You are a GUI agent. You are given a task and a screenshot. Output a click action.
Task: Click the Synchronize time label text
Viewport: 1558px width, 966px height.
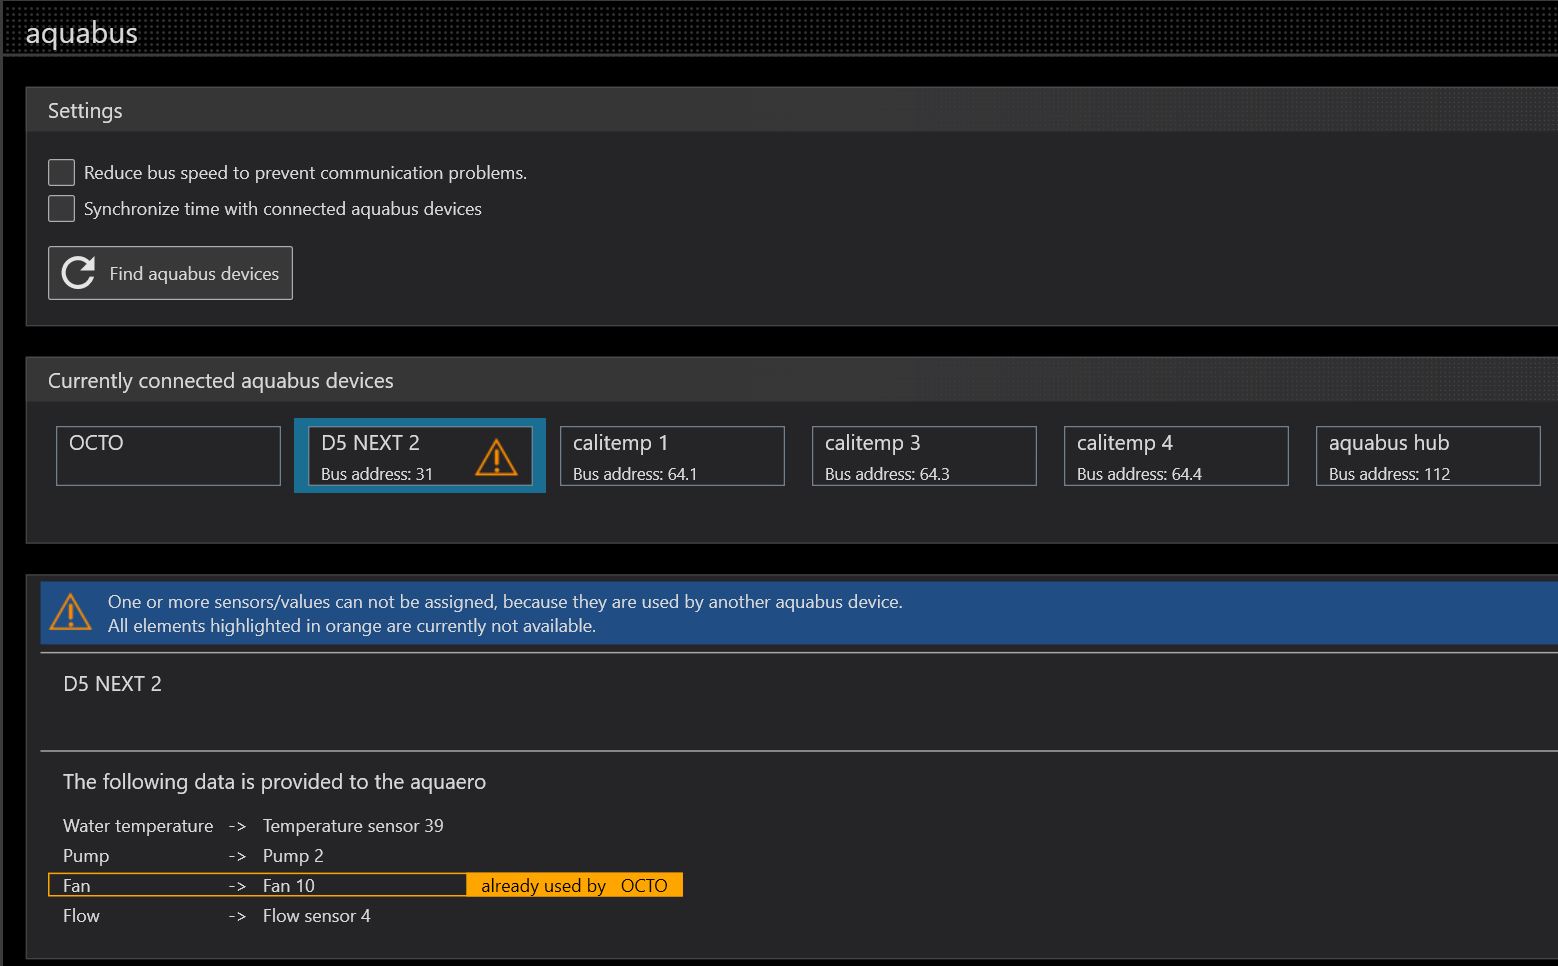point(283,209)
